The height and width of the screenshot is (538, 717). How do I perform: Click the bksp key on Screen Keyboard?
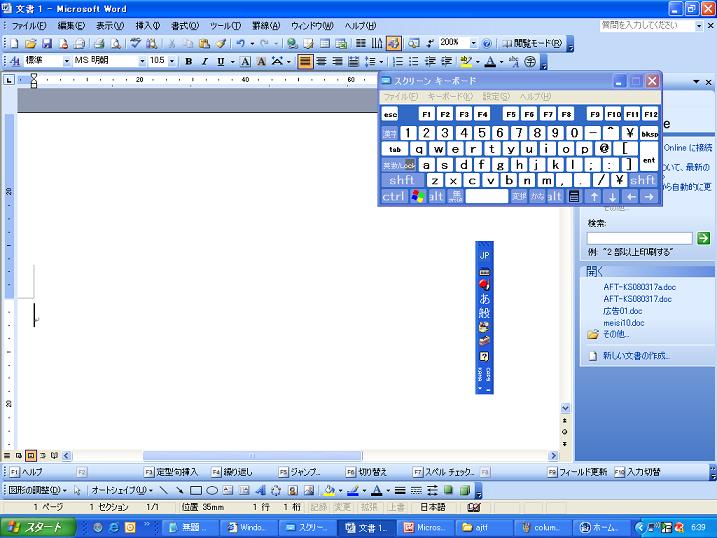click(649, 133)
